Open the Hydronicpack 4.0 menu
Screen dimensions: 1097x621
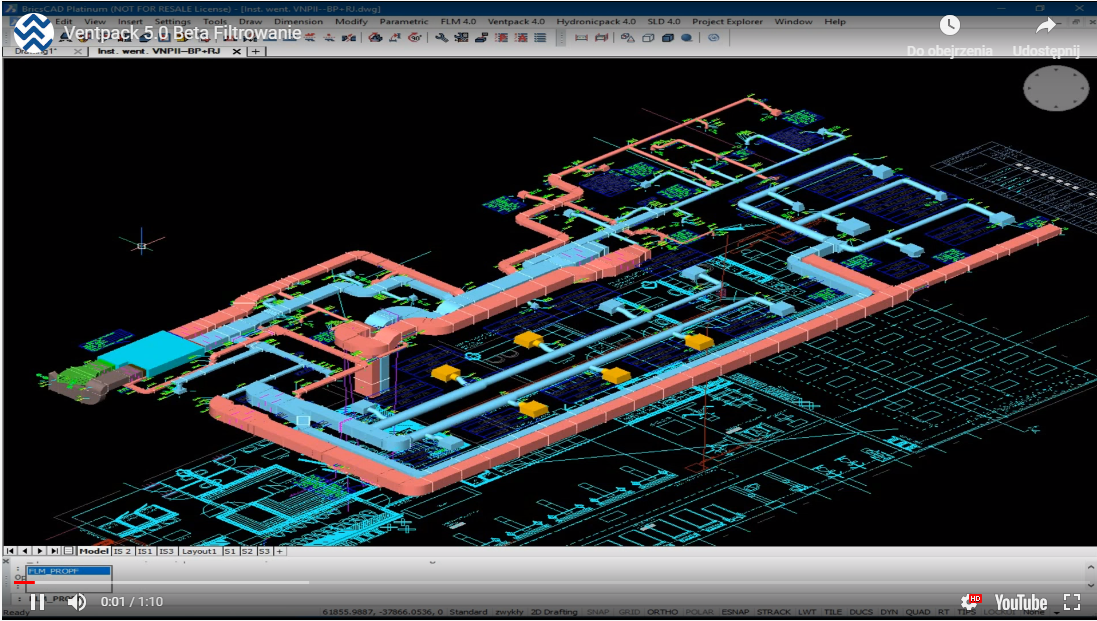coord(596,21)
